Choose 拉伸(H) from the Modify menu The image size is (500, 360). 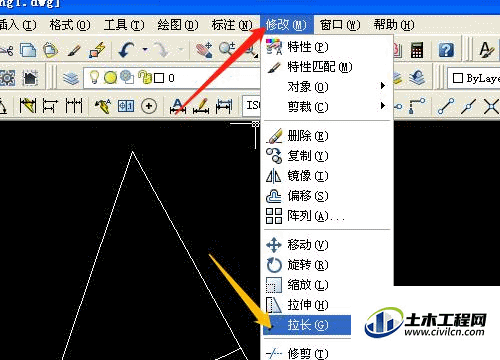(307, 305)
